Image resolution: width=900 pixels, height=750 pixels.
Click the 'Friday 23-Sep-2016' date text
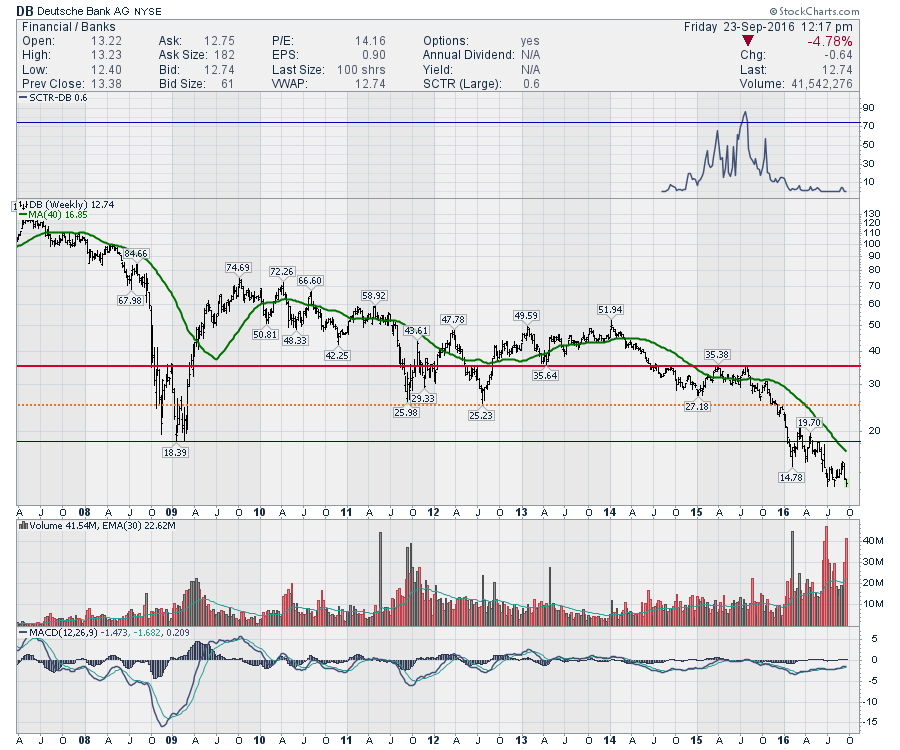[x=739, y=27]
